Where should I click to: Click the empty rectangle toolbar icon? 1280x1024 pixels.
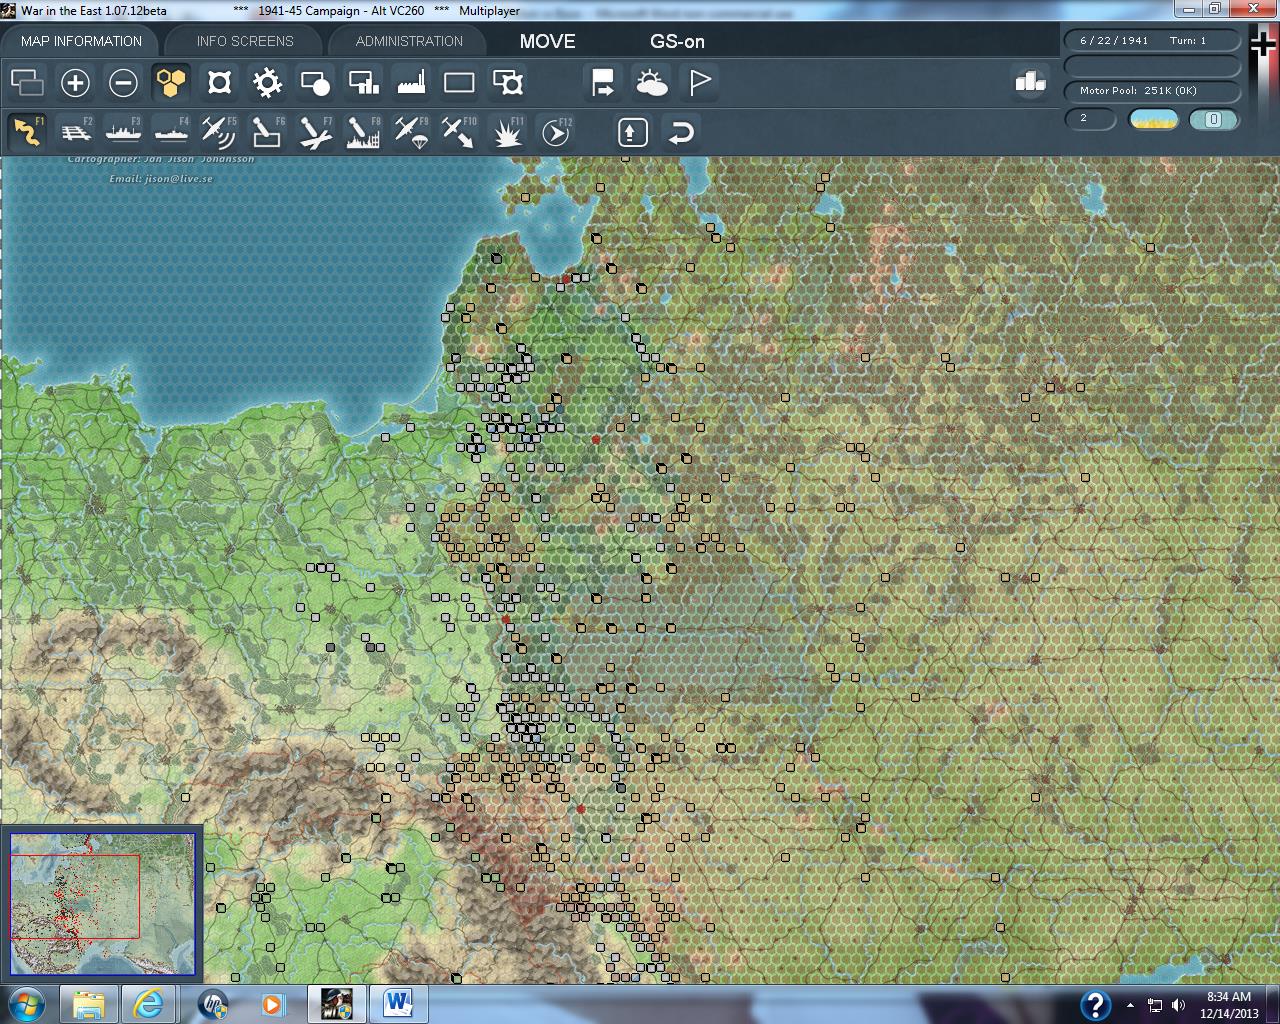459,82
